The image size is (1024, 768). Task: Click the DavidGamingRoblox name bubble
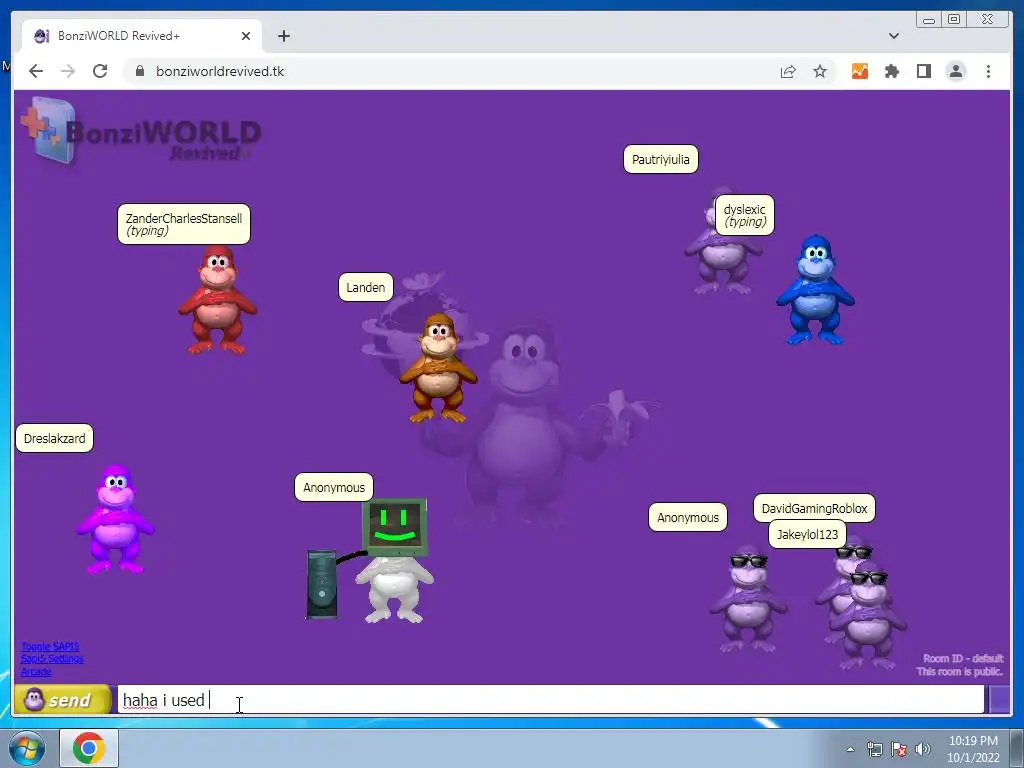[814, 508]
